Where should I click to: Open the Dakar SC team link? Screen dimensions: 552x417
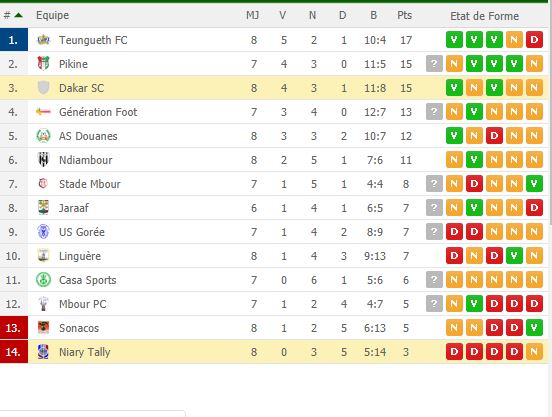click(x=81, y=88)
